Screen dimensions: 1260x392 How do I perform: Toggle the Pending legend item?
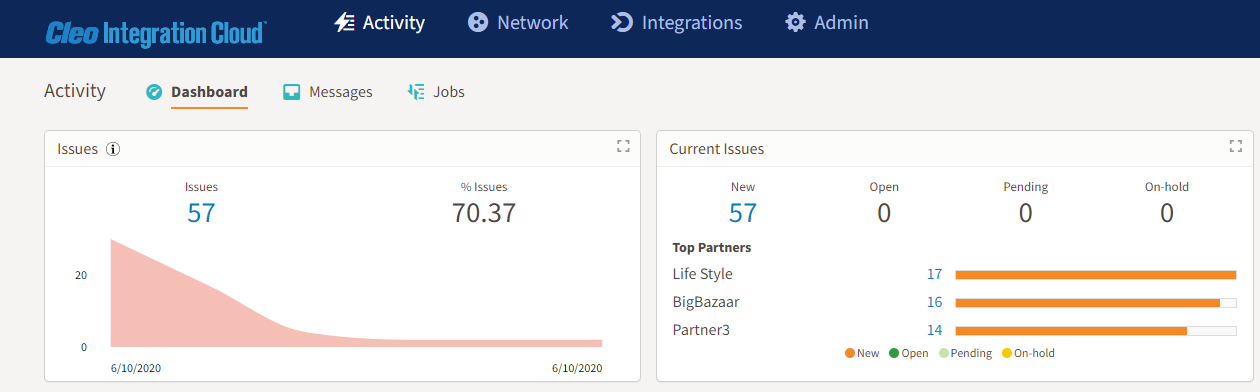coord(965,353)
